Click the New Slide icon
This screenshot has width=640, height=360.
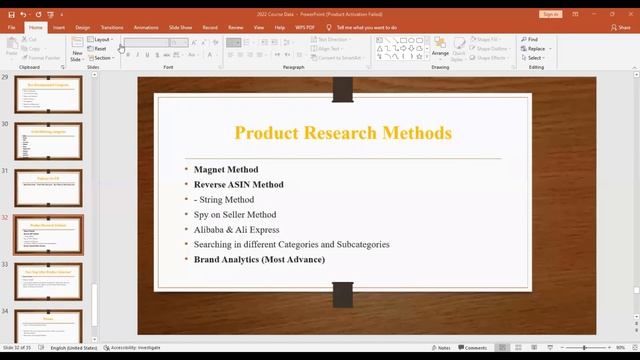(x=77, y=42)
